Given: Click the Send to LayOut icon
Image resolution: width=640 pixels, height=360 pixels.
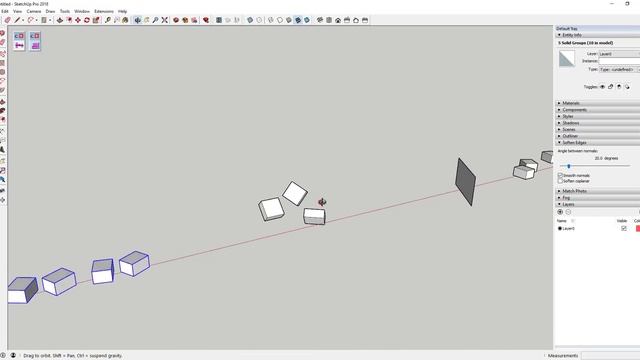Looking at the screenshot, I should click(x=194, y=20).
